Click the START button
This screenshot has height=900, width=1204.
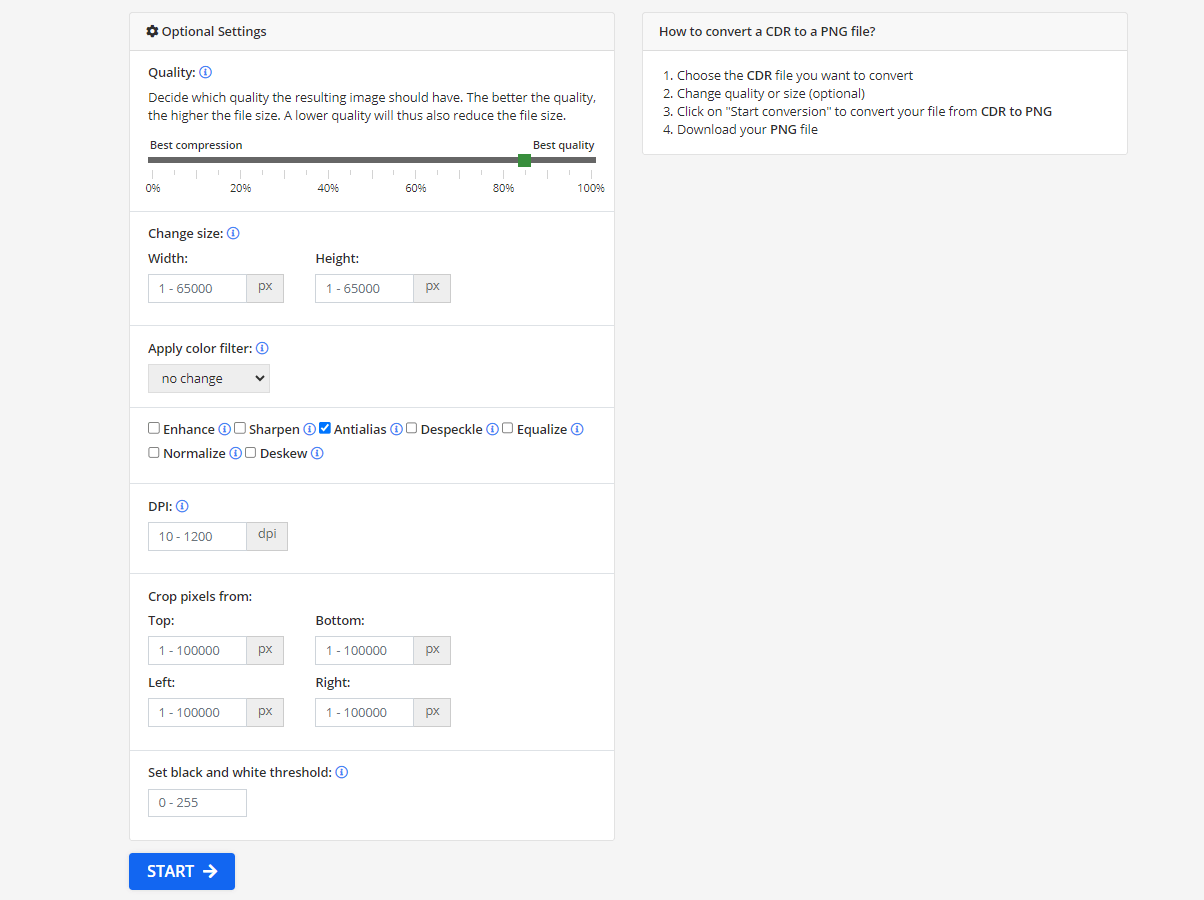(182, 871)
